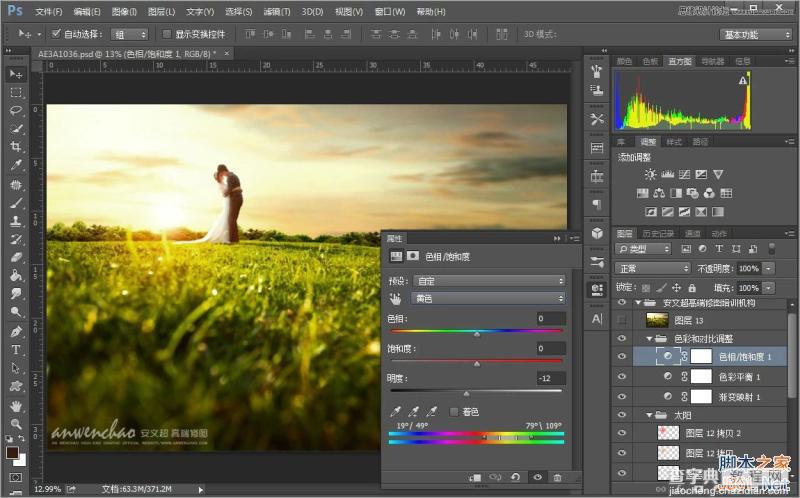Click the subtract-from-sample eyedropper
The height and width of the screenshot is (498, 800).
tap(432, 411)
